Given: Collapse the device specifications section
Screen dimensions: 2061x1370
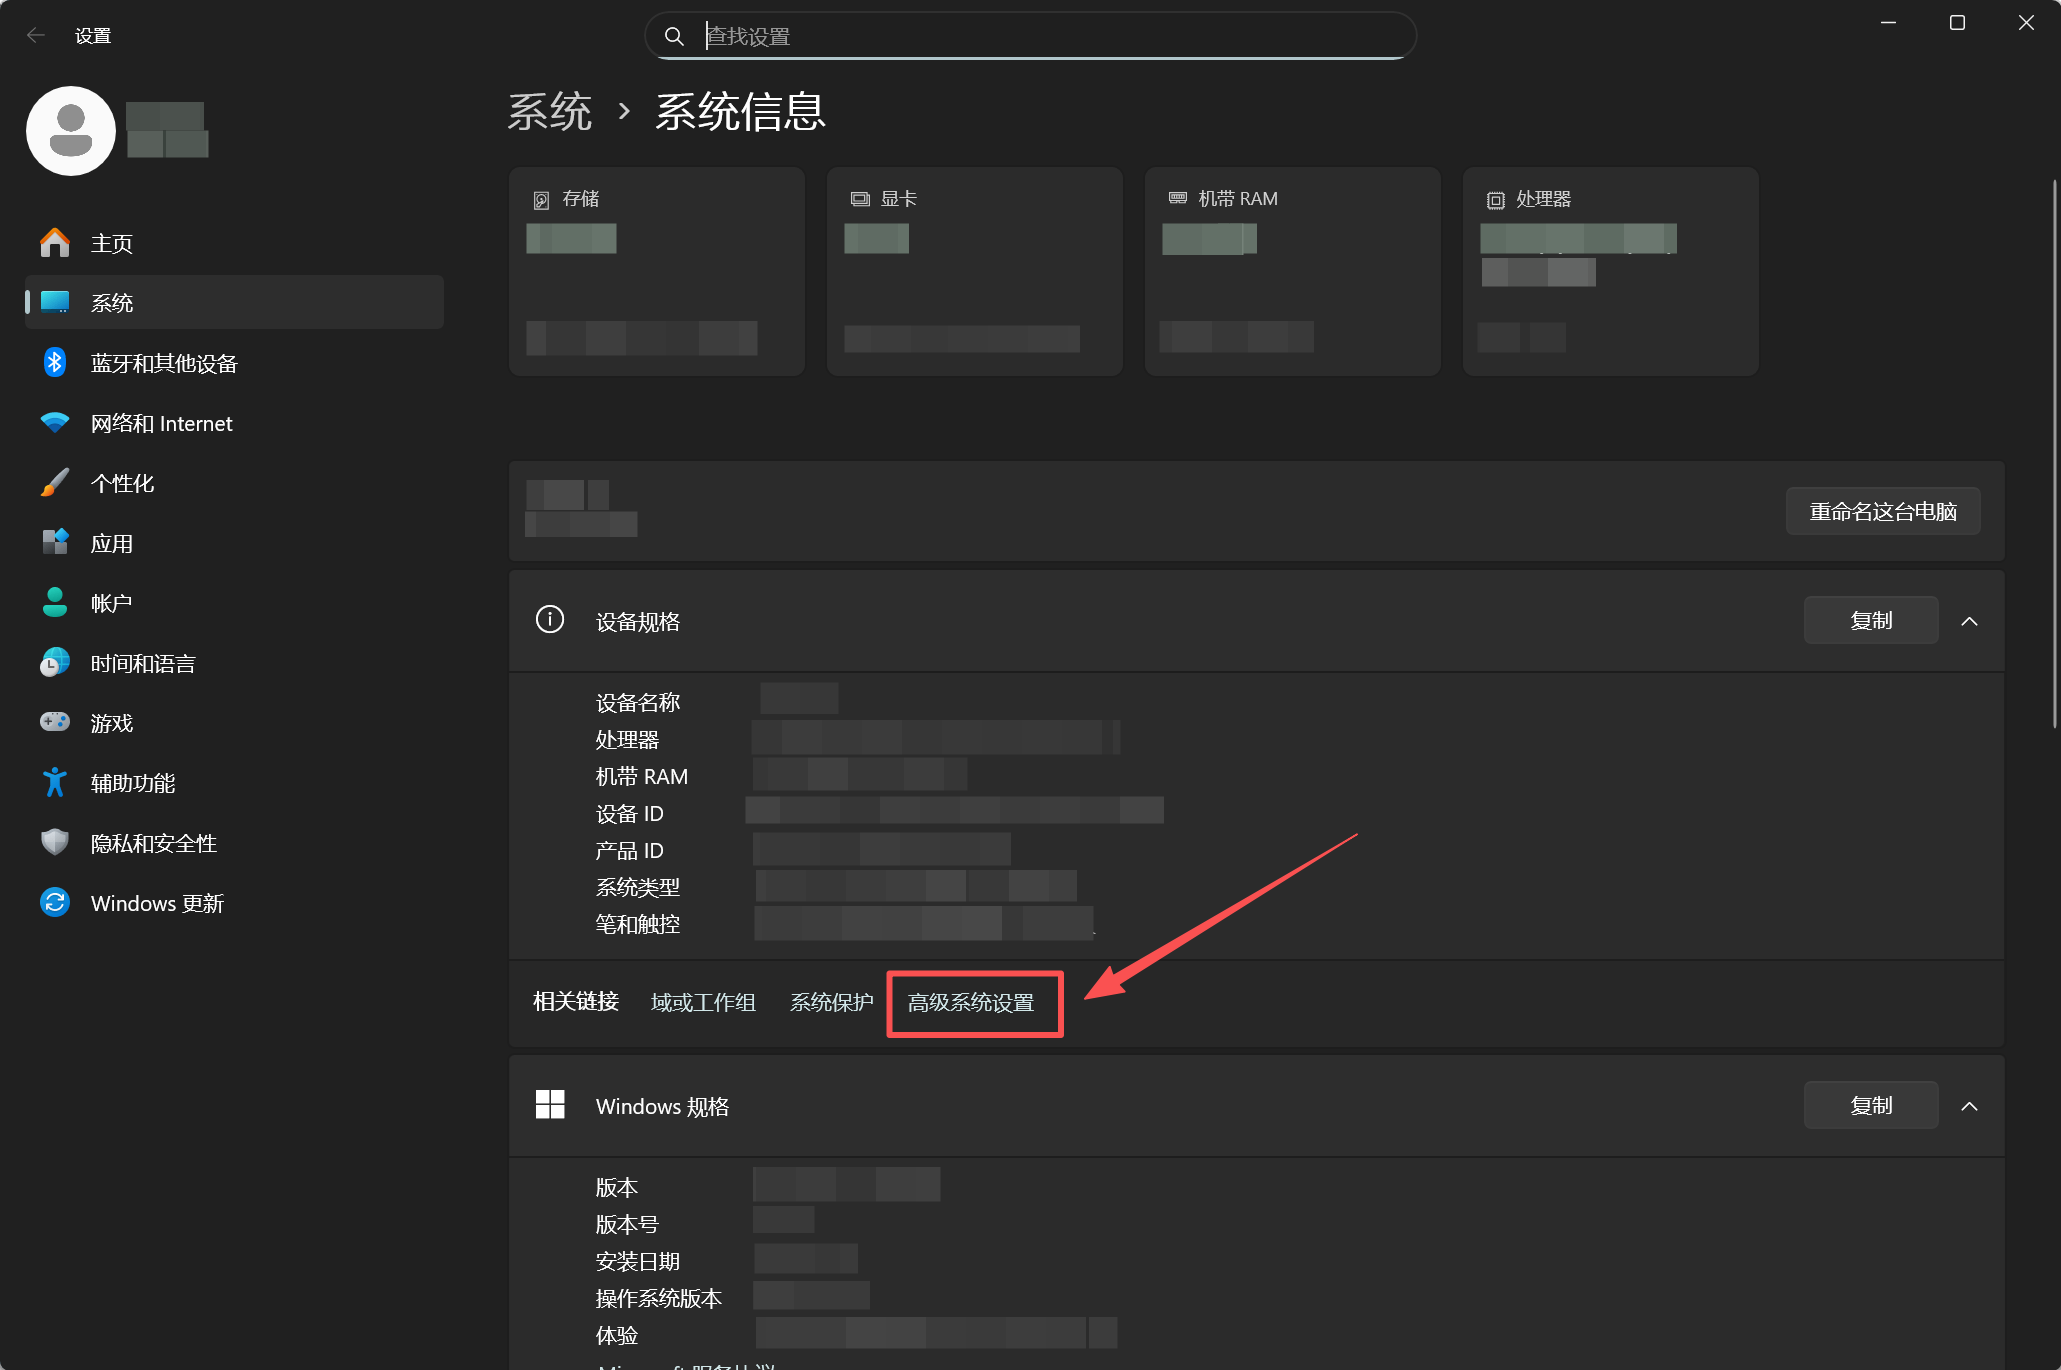Looking at the screenshot, I should pyautogui.click(x=1969, y=621).
